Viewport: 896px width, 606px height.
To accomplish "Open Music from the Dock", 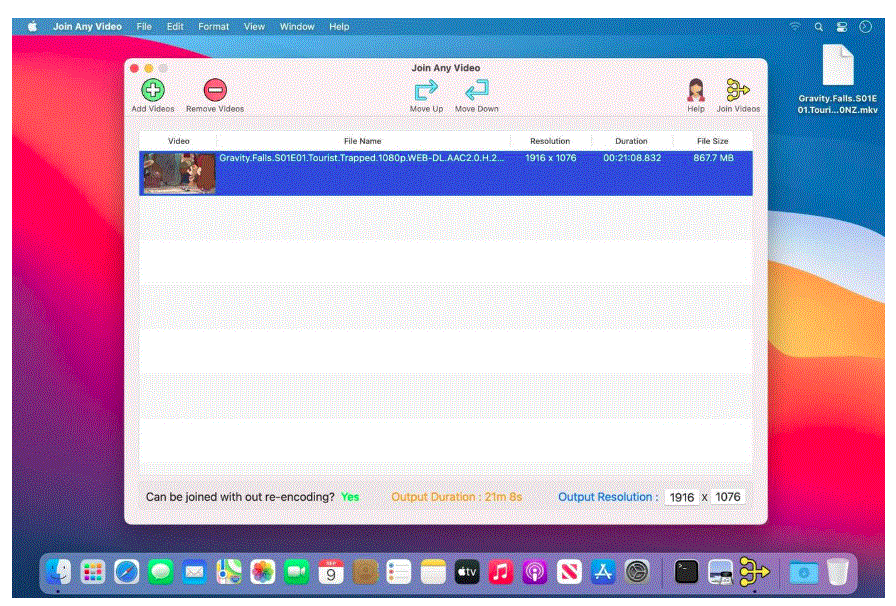I will tap(501, 572).
